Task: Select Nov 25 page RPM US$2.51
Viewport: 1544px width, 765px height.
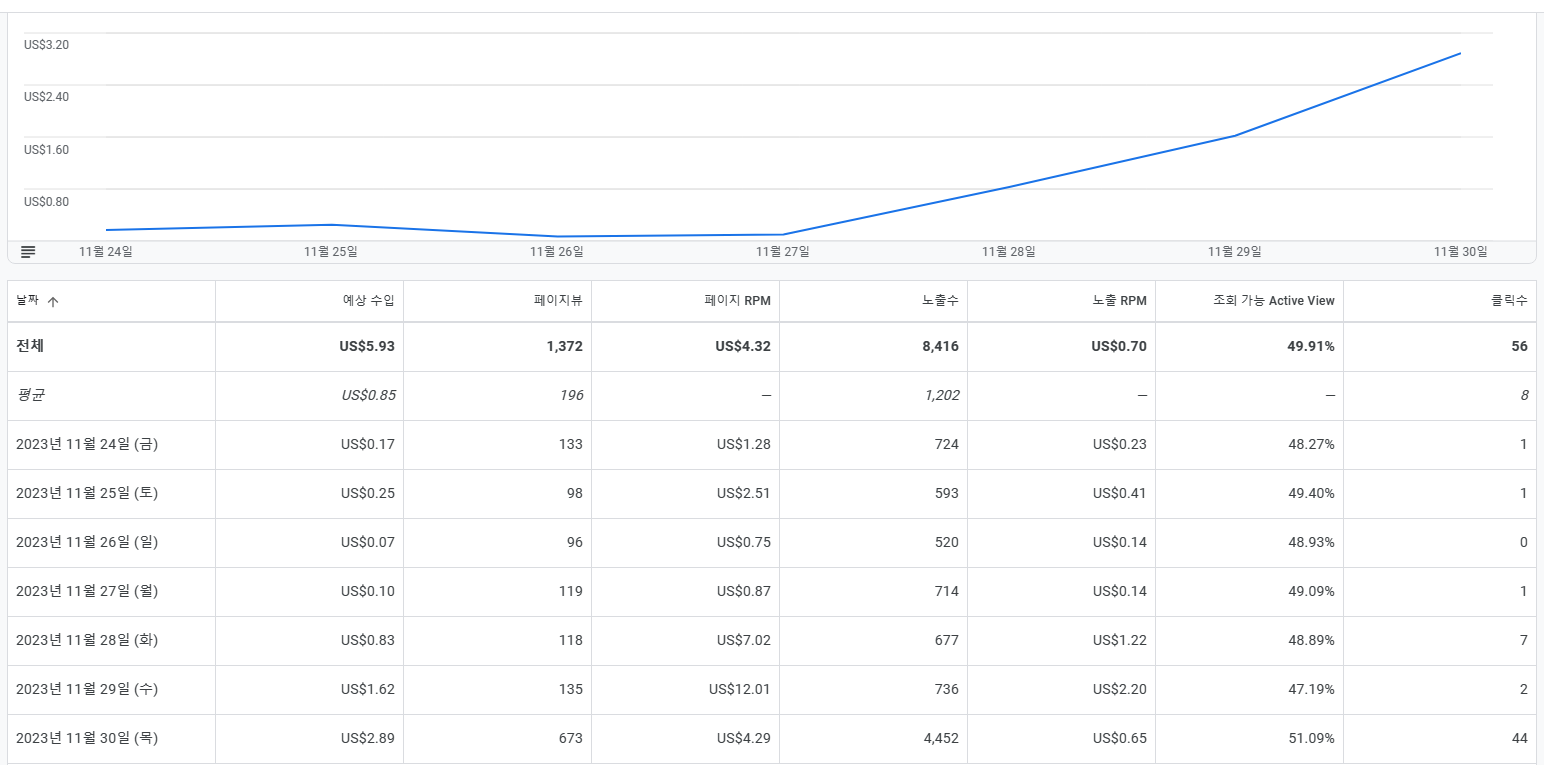Action: point(744,493)
